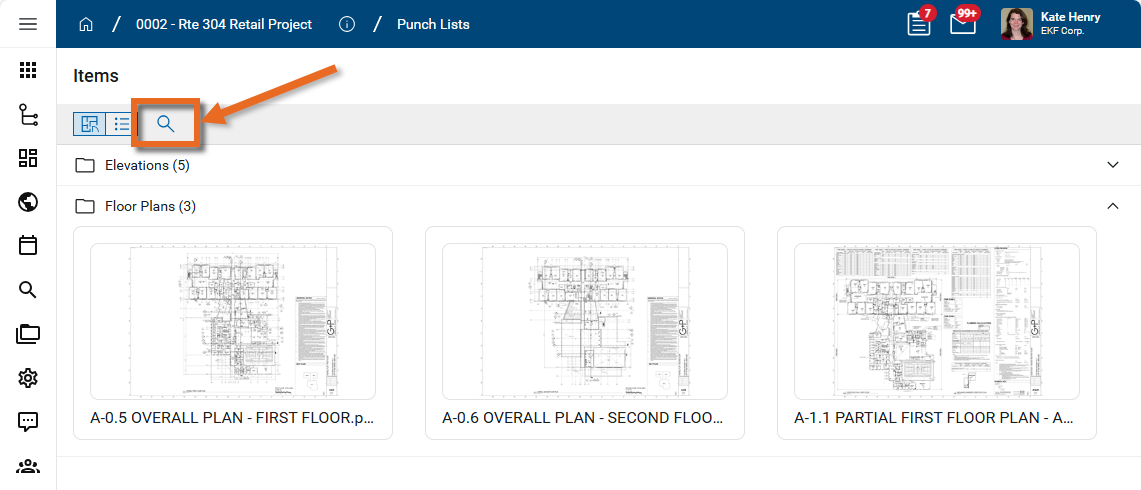Open A-0.5 Overall Plan First Floor thumbnail
1141x490 pixels.
233,322
